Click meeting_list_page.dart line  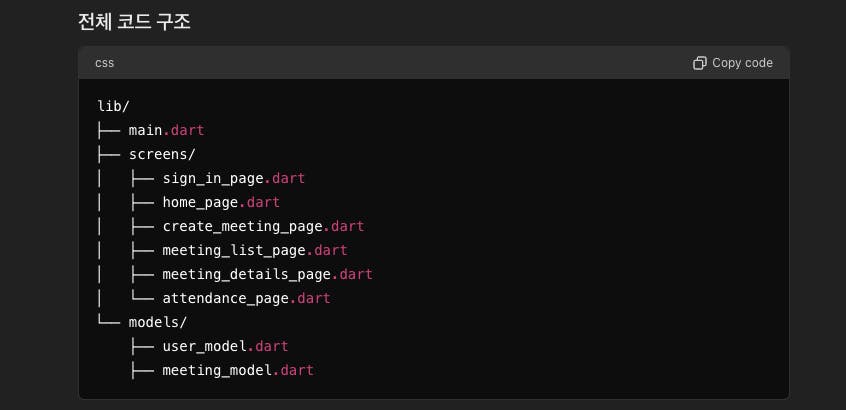click(255, 250)
